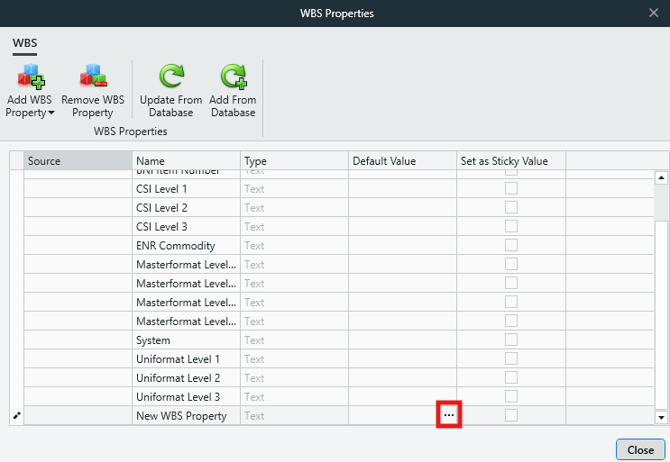The height and width of the screenshot is (462, 670).
Task: Click the Add From Database icon
Action: (232, 77)
